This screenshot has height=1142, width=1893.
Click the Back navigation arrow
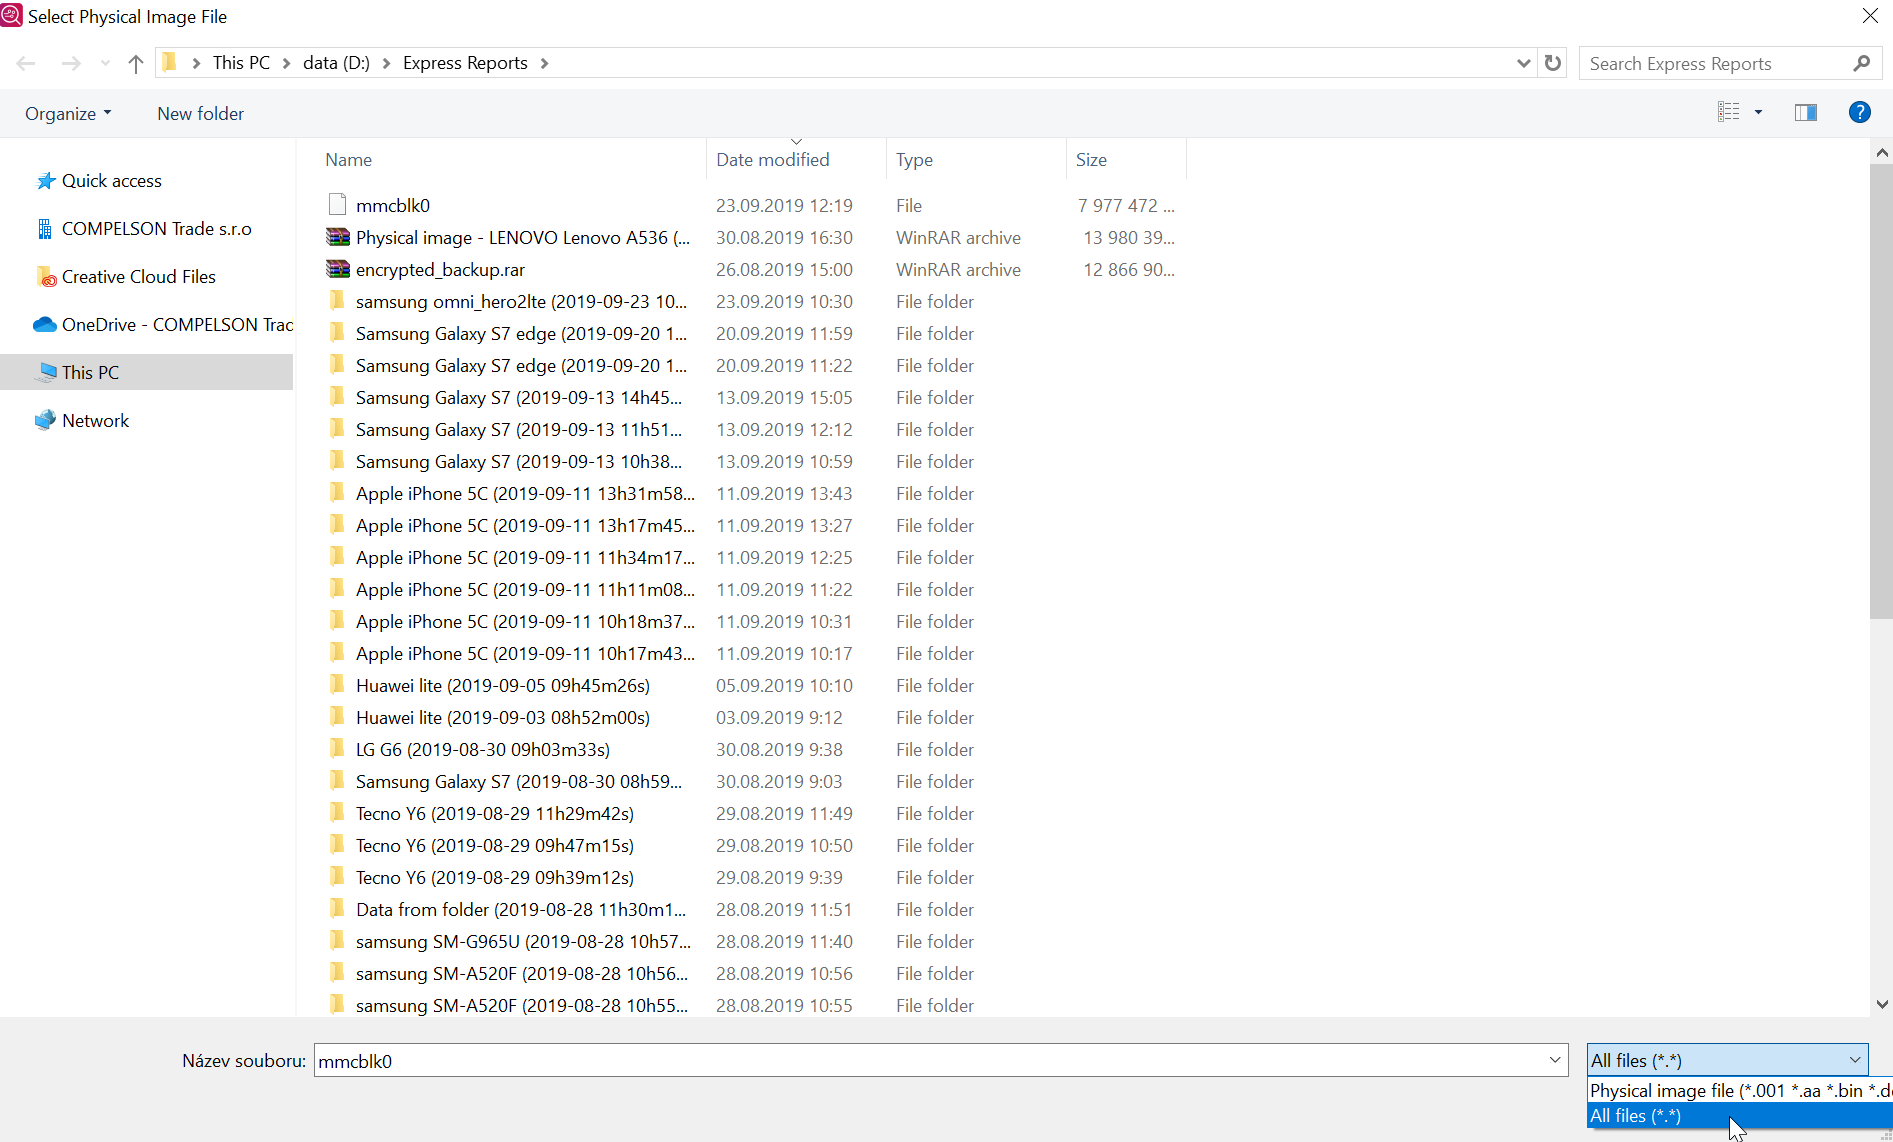(26, 64)
